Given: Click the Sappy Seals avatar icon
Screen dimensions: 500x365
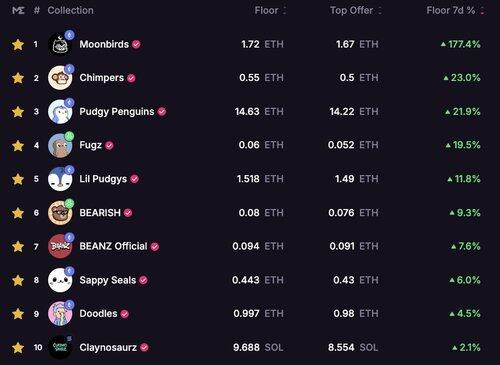Looking at the screenshot, I should (60, 280).
